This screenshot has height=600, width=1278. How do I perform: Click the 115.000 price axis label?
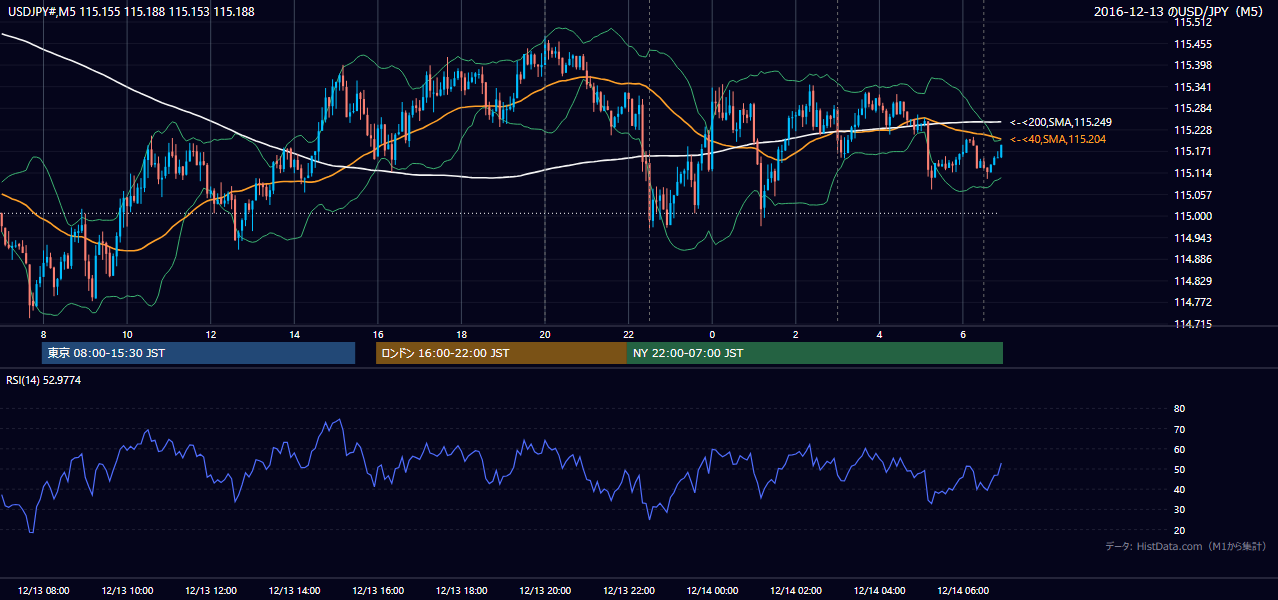[x=1192, y=216]
